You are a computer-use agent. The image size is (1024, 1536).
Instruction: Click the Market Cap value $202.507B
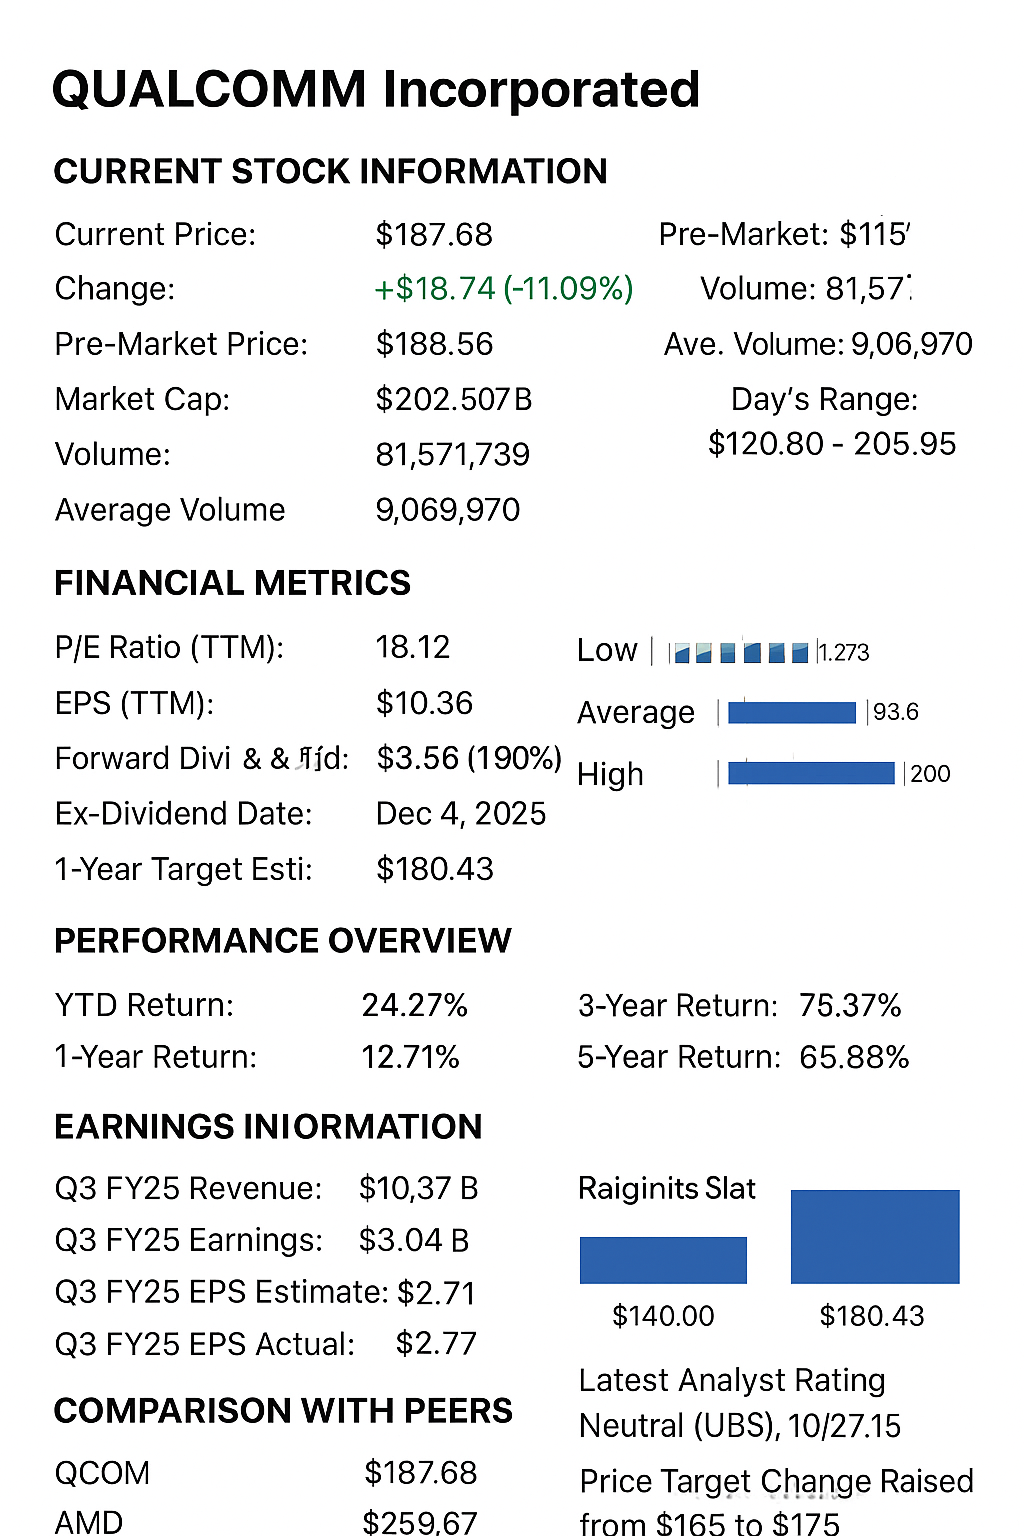[453, 399]
